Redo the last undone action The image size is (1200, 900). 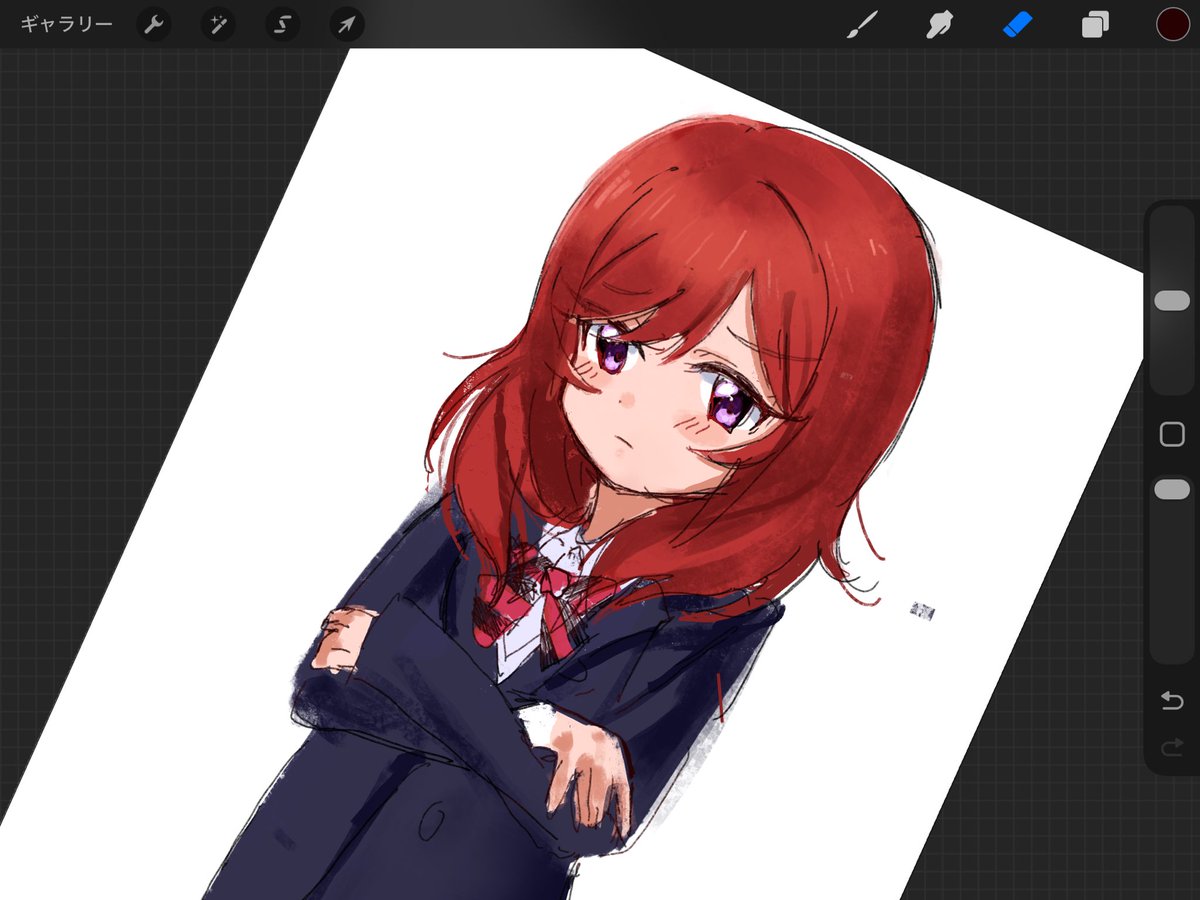click(1172, 747)
